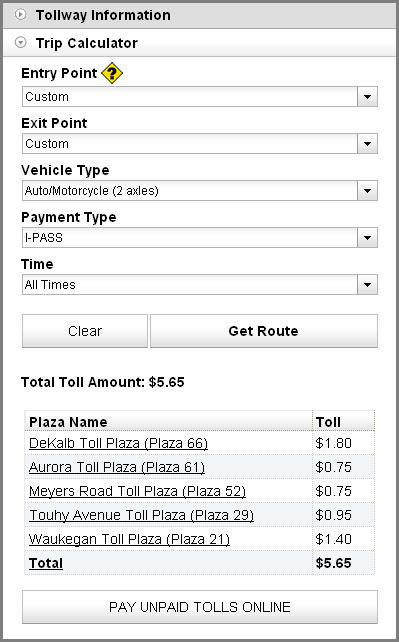
Task: Open the Time dropdown arrow
Action: click(367, 285)
